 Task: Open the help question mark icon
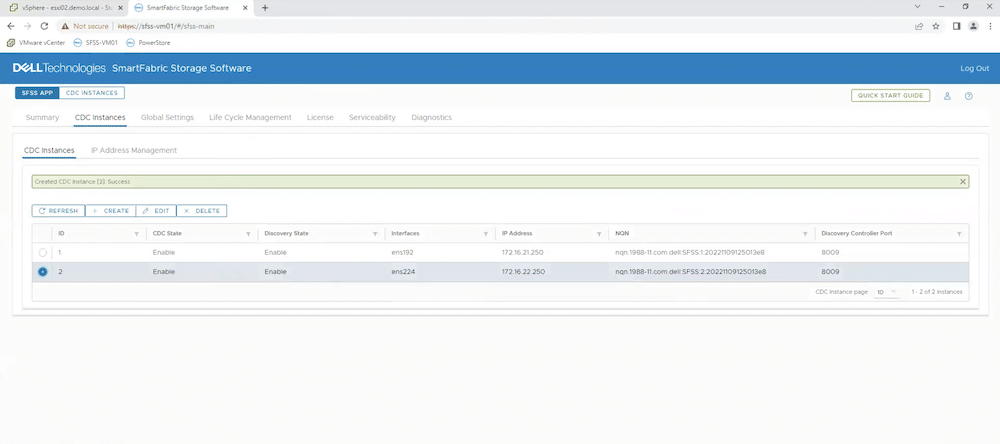pos(969,96)
